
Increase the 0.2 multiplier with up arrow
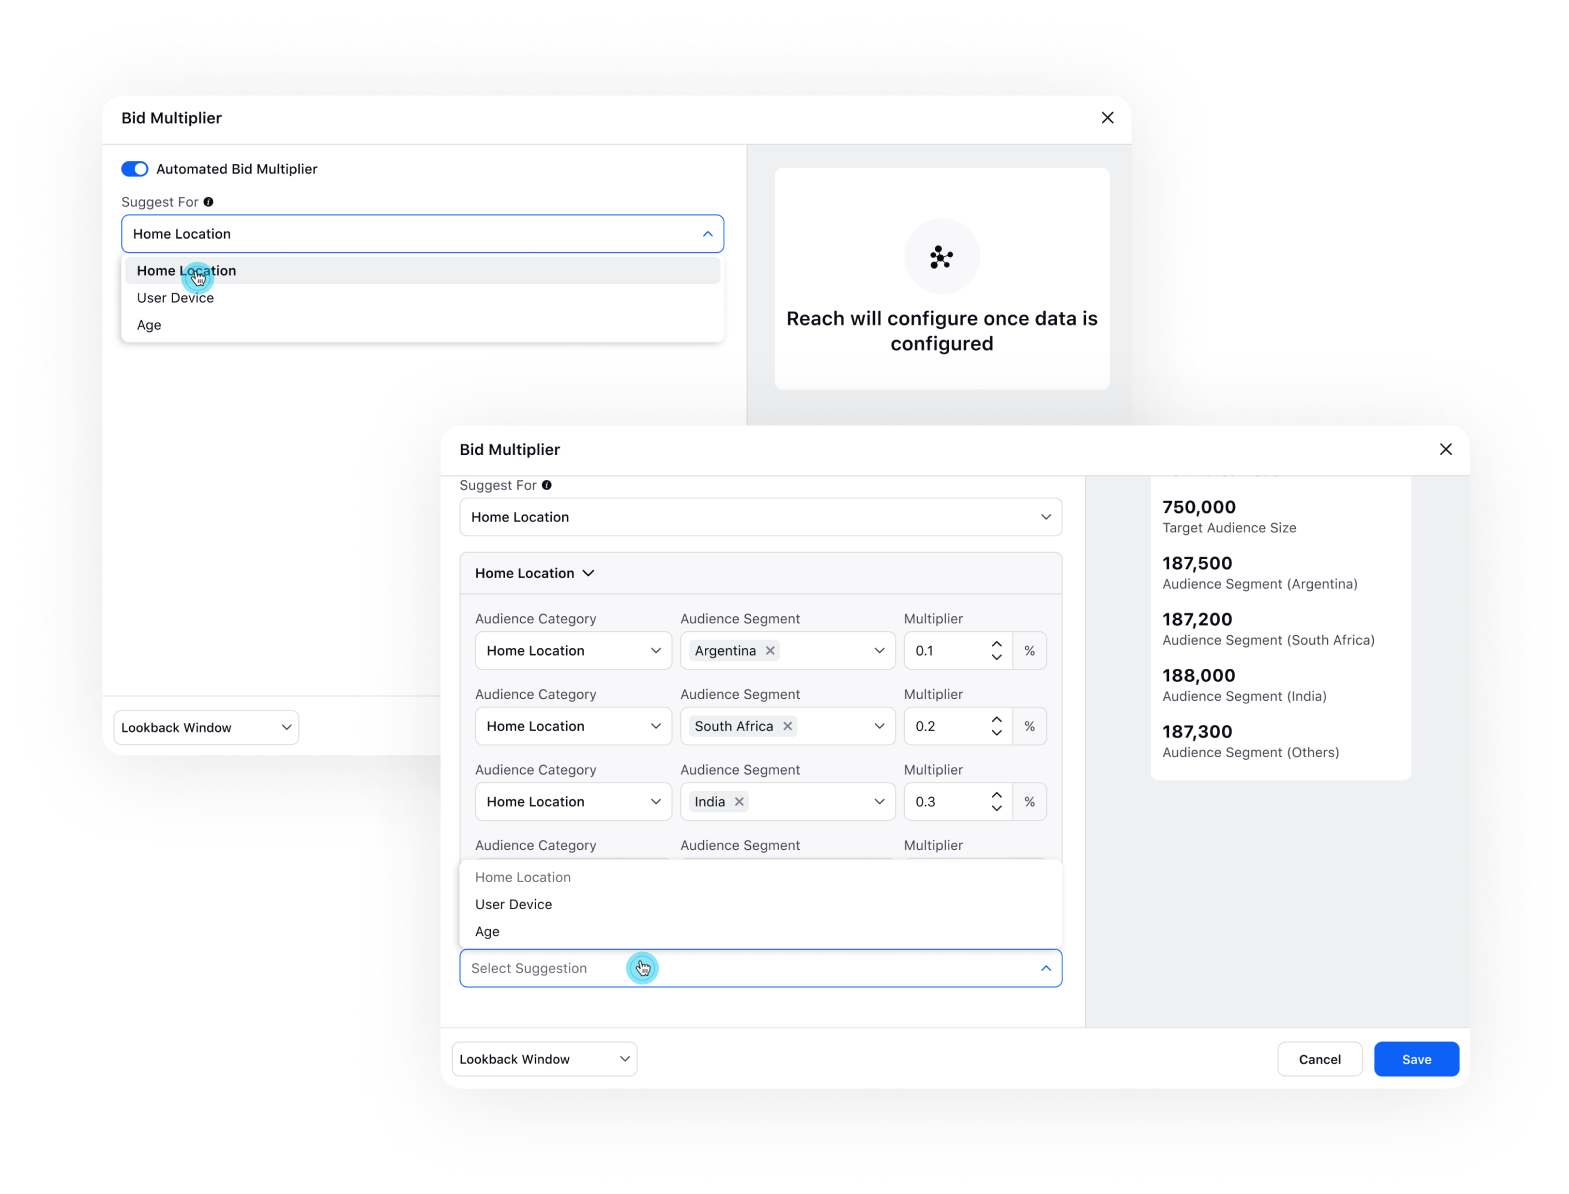coord(996,719)
